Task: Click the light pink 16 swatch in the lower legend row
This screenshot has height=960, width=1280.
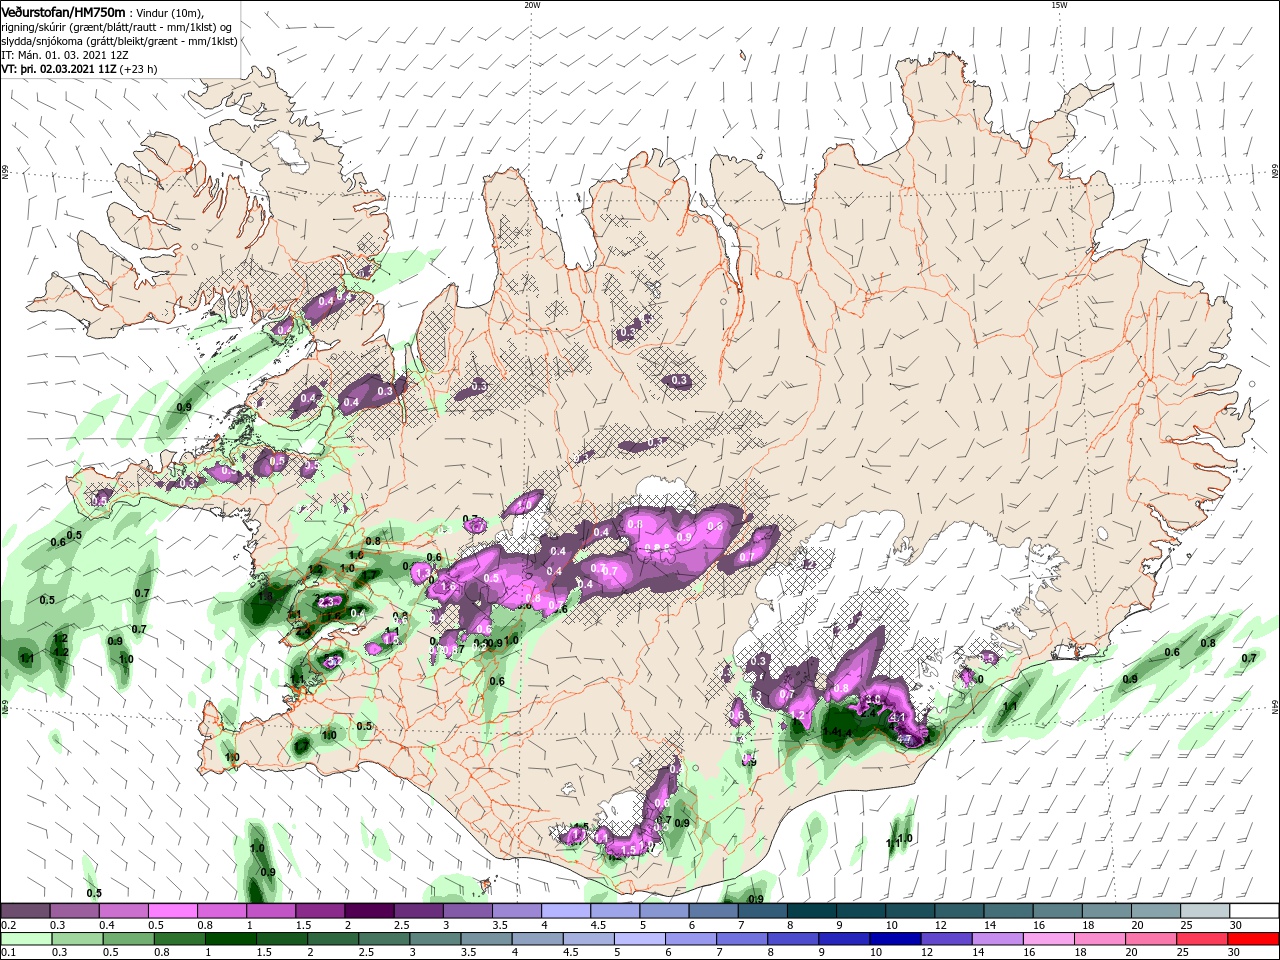Action: pyautogui.click(x=1049, y=939)
